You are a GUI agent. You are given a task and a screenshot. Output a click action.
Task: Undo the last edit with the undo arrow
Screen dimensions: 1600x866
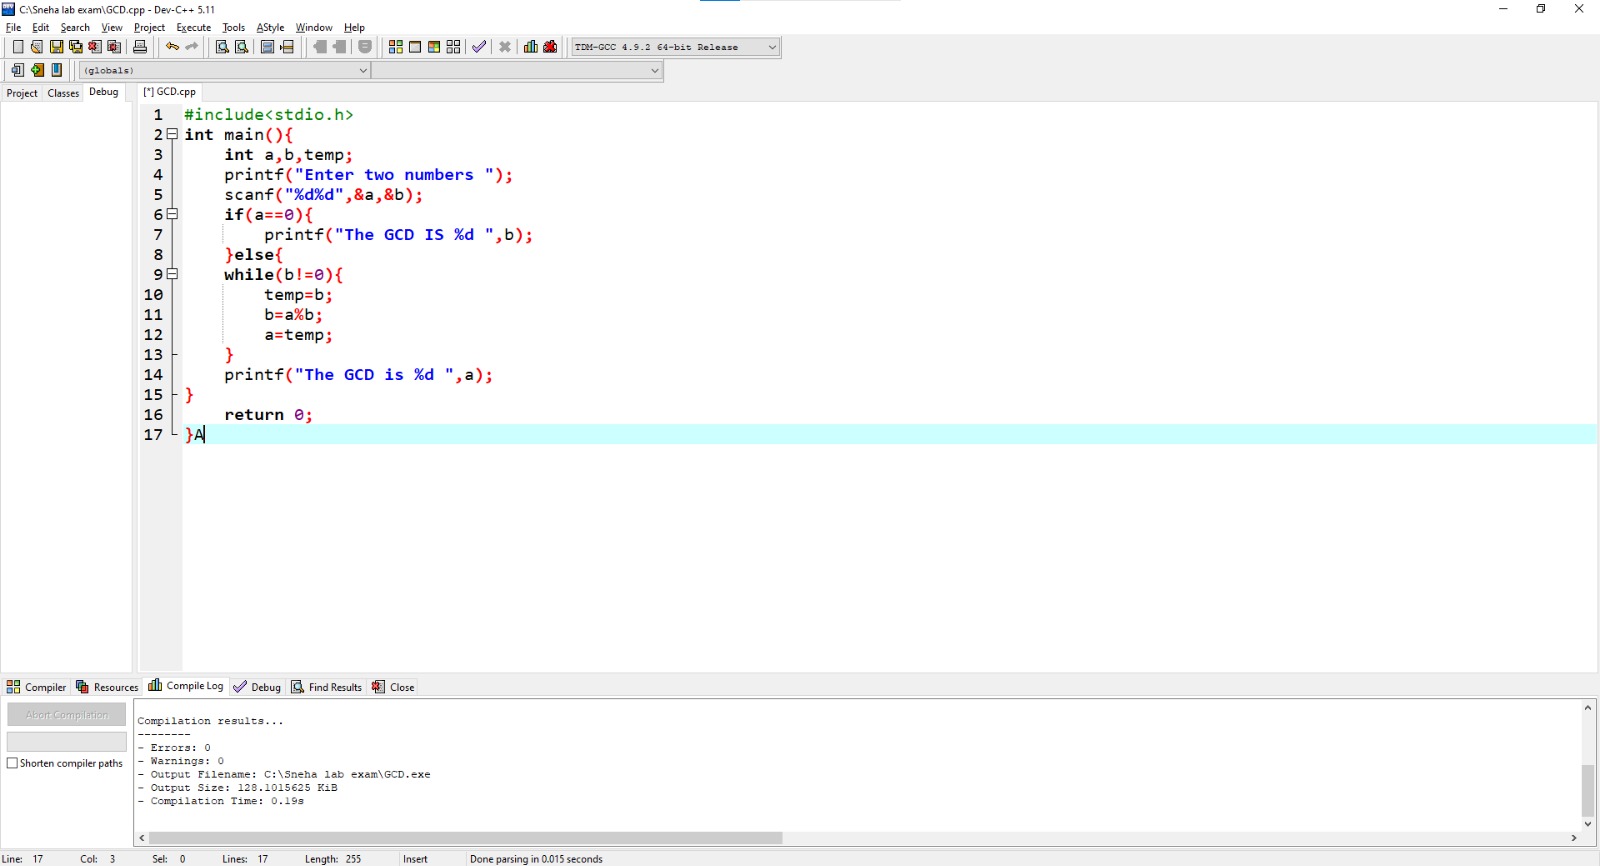click(x=172, y=47)
